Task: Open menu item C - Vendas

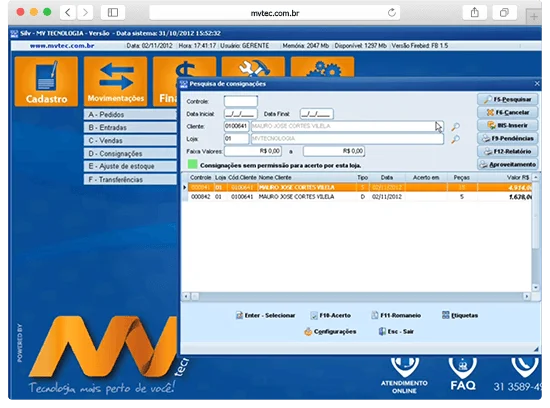Action: [x=130, y=140]
